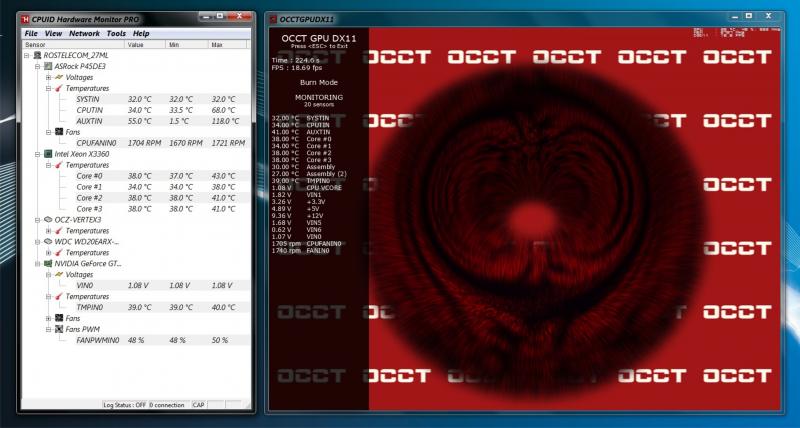Screen dimensions: 800x428
Task: Collapse the ASRock P45DE3 node
Action: (x=38, y=66)
